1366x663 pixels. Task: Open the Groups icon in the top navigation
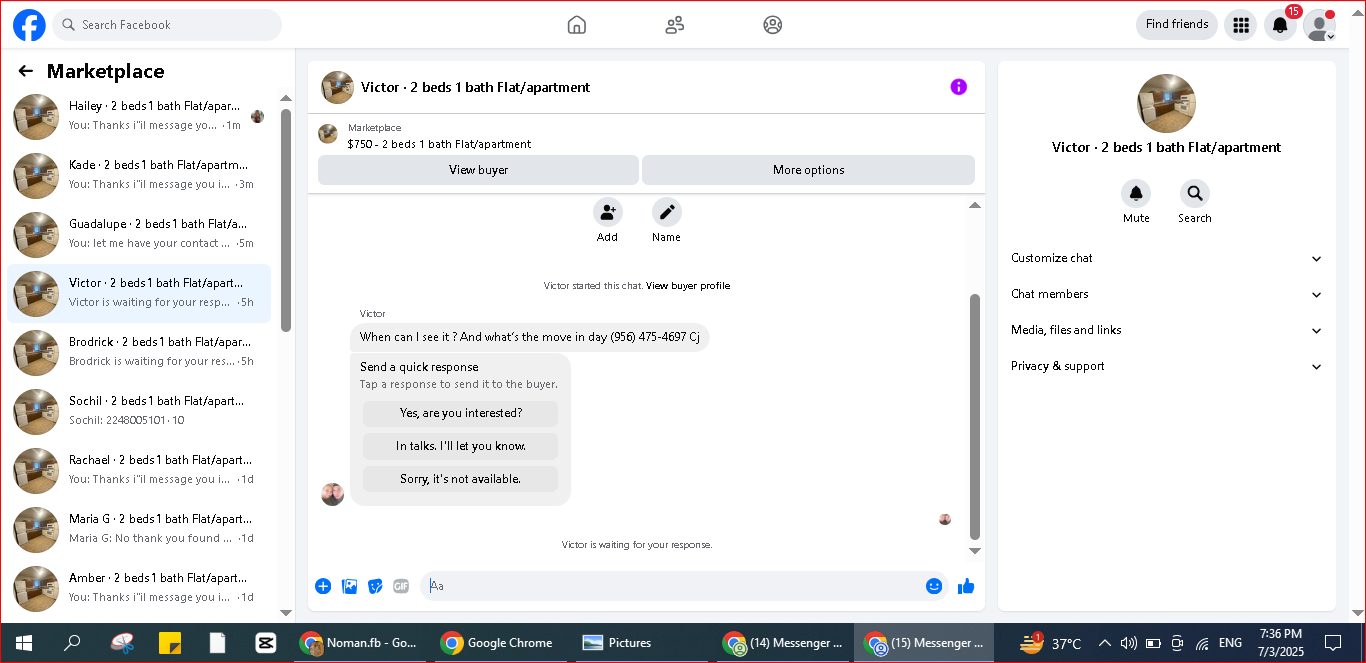(x=773, y=25)
